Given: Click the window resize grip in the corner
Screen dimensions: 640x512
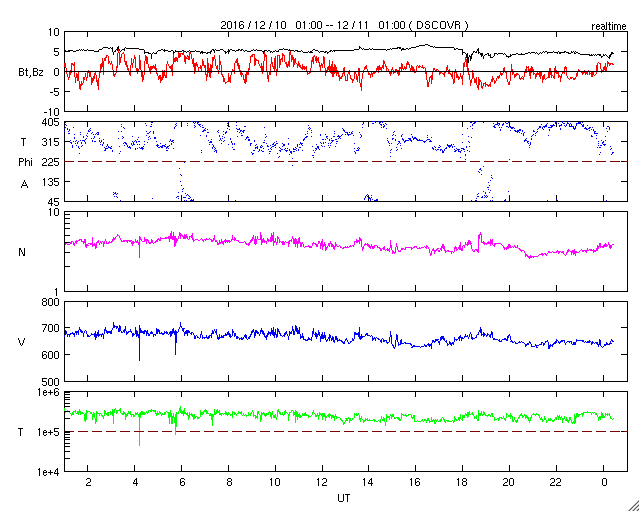Looking at the screenshot, I should (633, 505).
